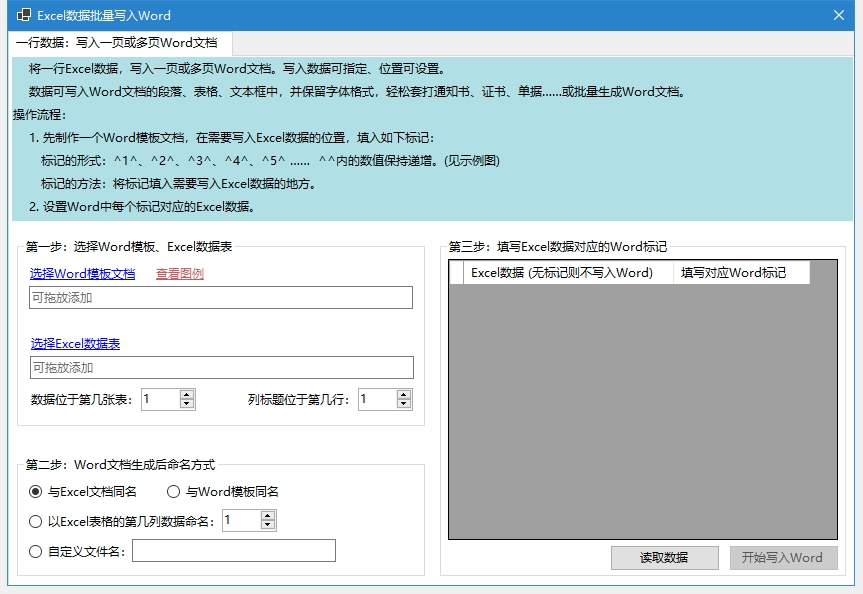Decrement the '列标题位于第几行' row number stepper
The height and width of the screenshot is (594, 863).
pyautogui.click(x=403, y=404)
